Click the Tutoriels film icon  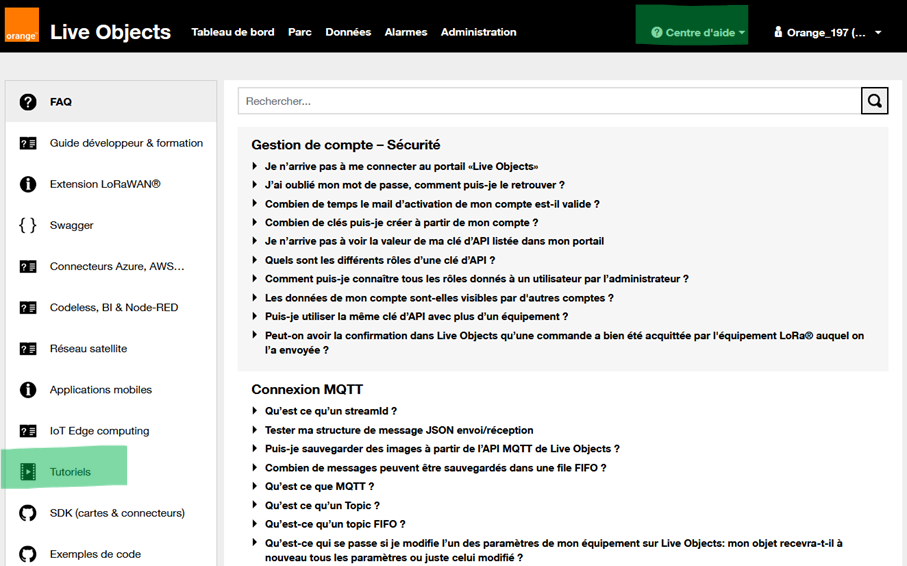[x=28, y=472]
